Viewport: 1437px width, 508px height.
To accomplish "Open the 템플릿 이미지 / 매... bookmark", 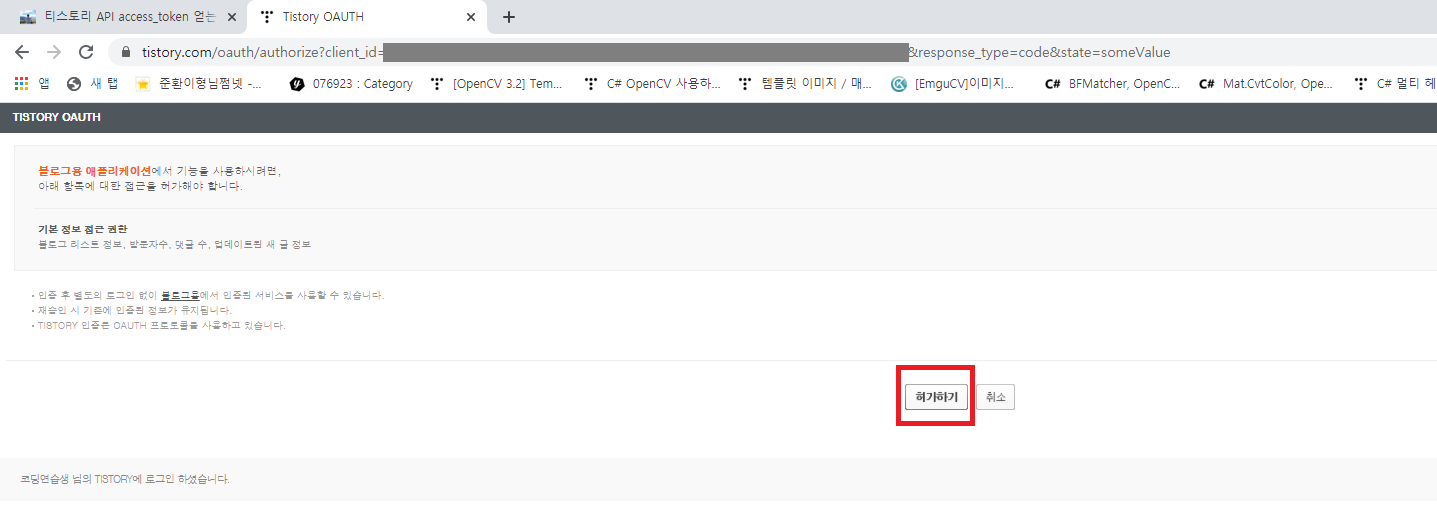I will pos(805,84).
